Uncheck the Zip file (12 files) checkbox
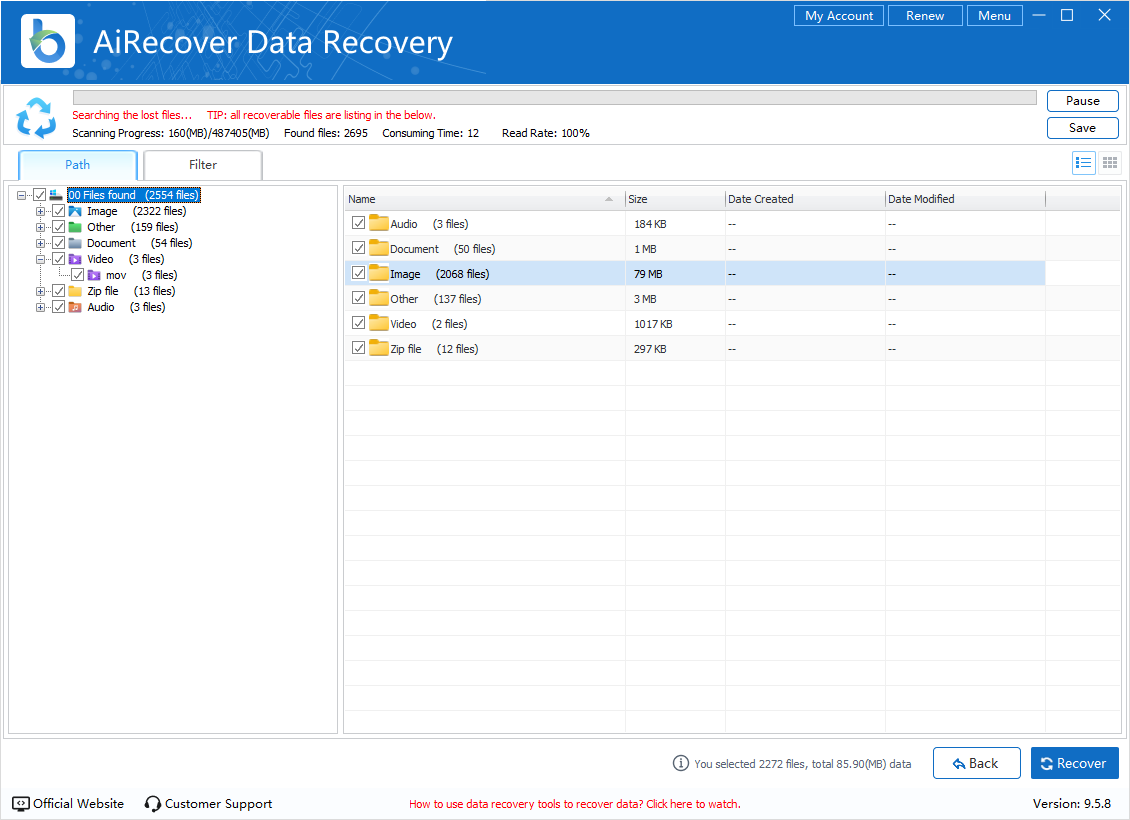 point(358,348)
